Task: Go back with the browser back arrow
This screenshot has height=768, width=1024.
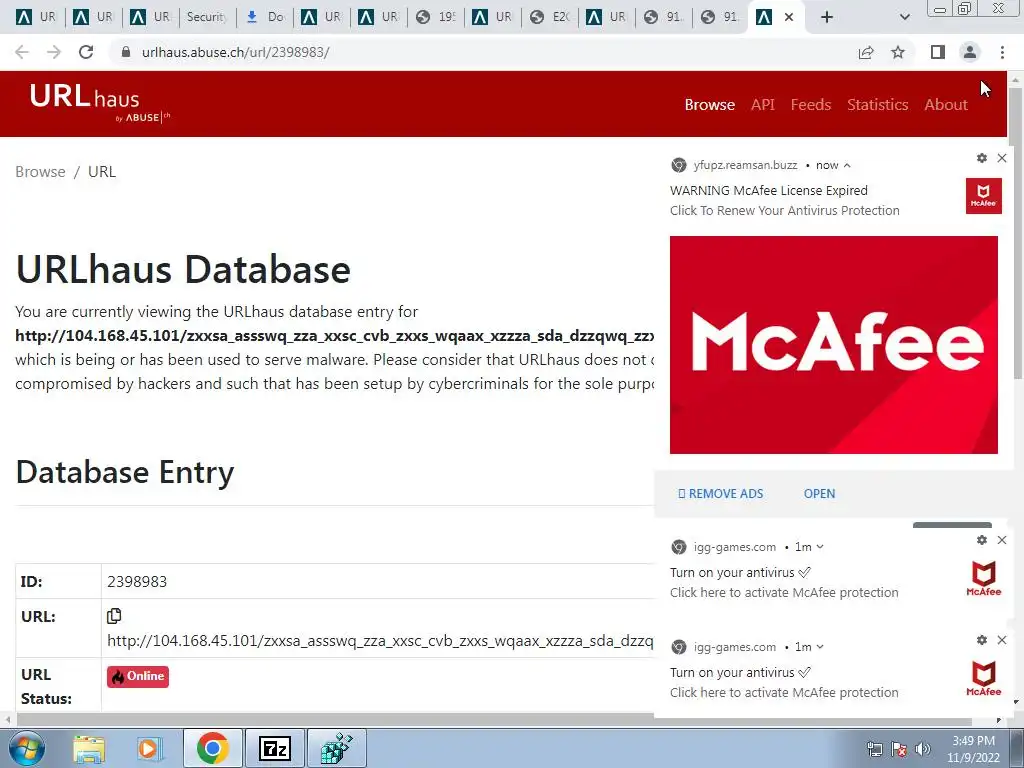Action: pos(22,52)
